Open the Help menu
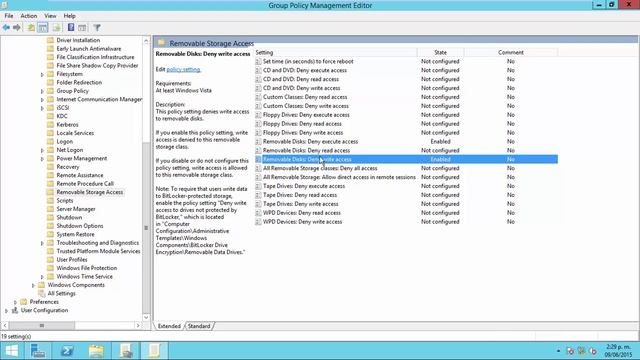Screen dimensions: 640x360 (69, 16)
